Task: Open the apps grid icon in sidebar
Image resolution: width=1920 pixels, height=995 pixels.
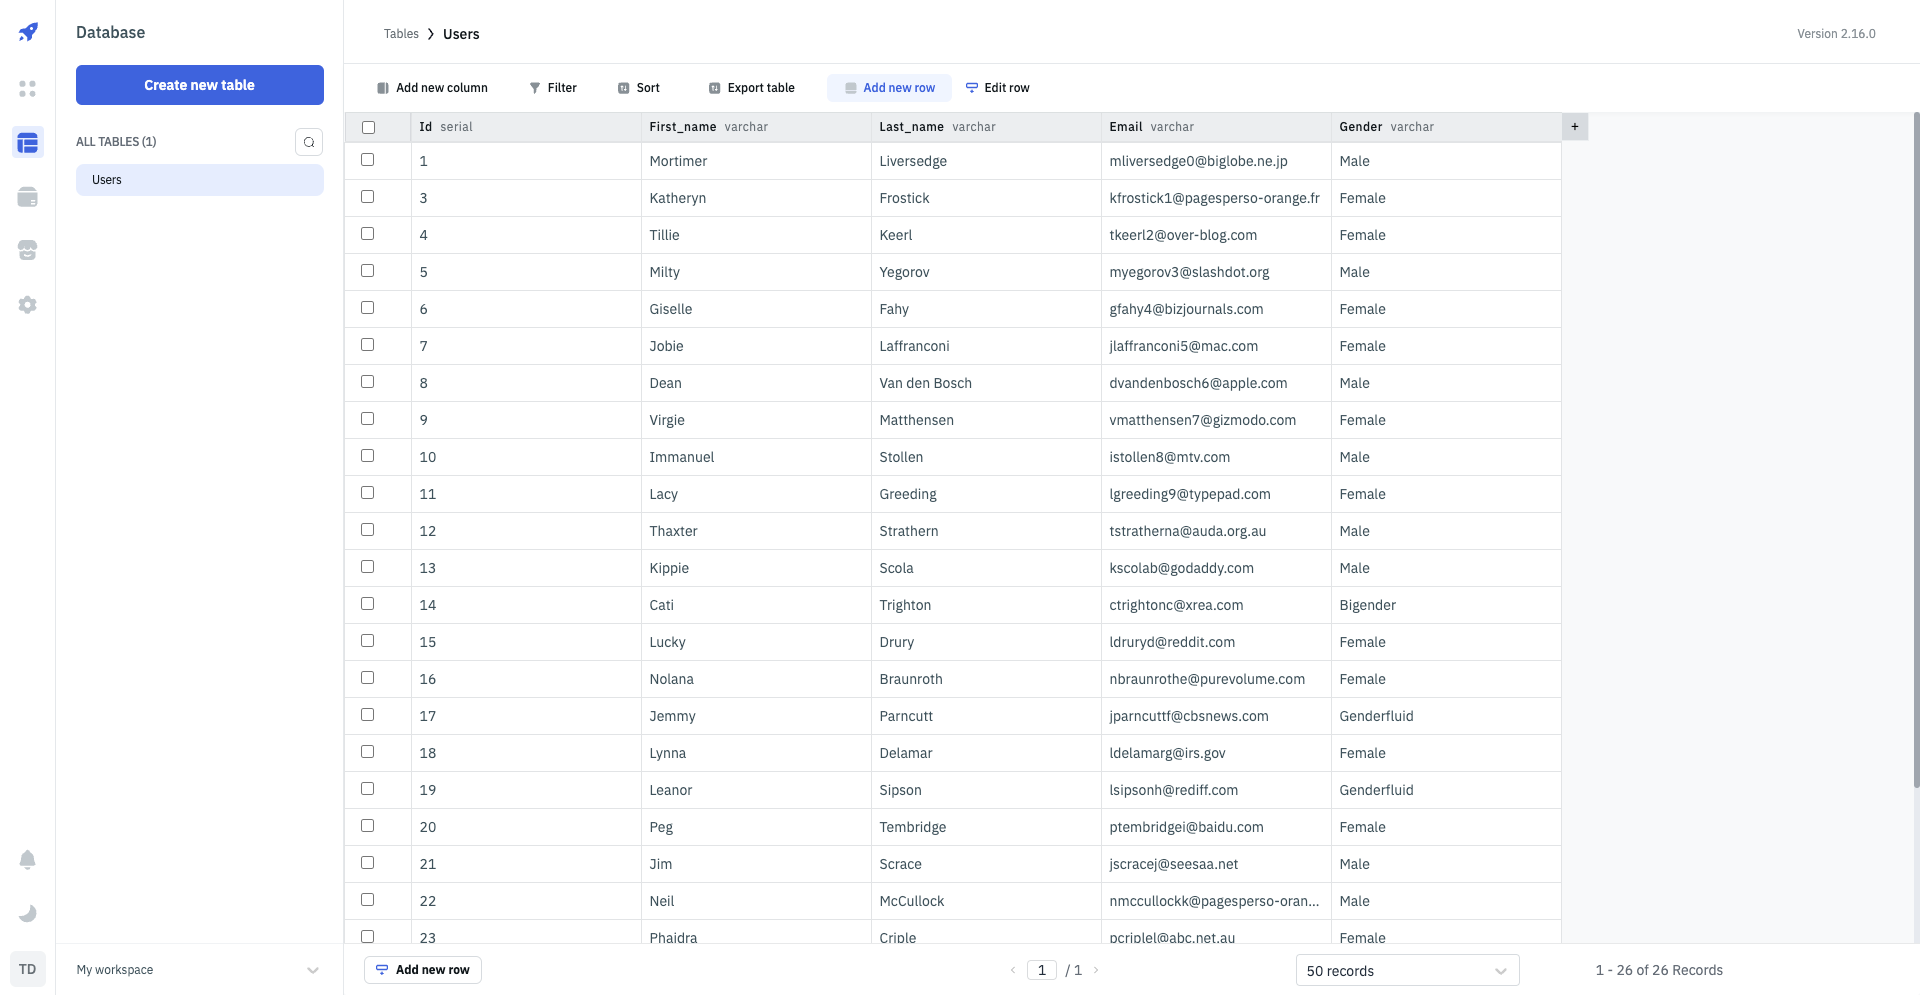Action: click(28, 89)
